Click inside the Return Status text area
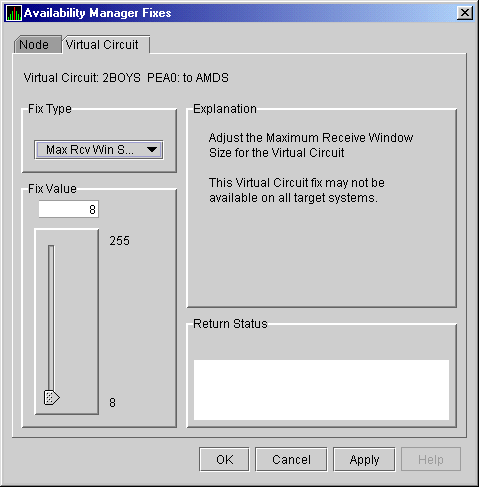The image size is (479, 487). [x=321, y=390]
